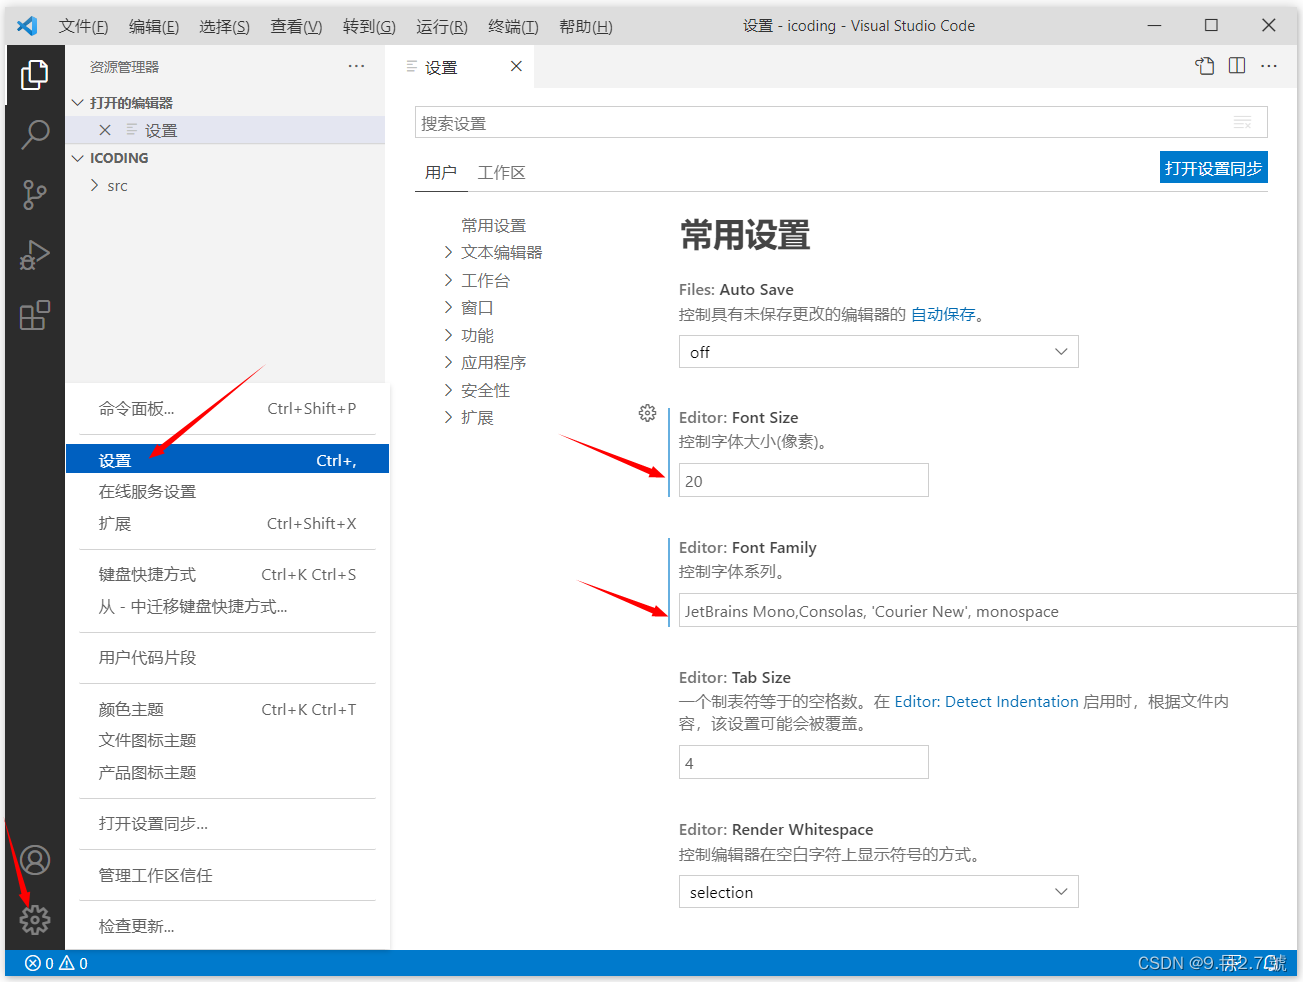This screenshot has width=1303, height=982.
Task: Open the Render Whitespace dropdown
Action: 878,891
